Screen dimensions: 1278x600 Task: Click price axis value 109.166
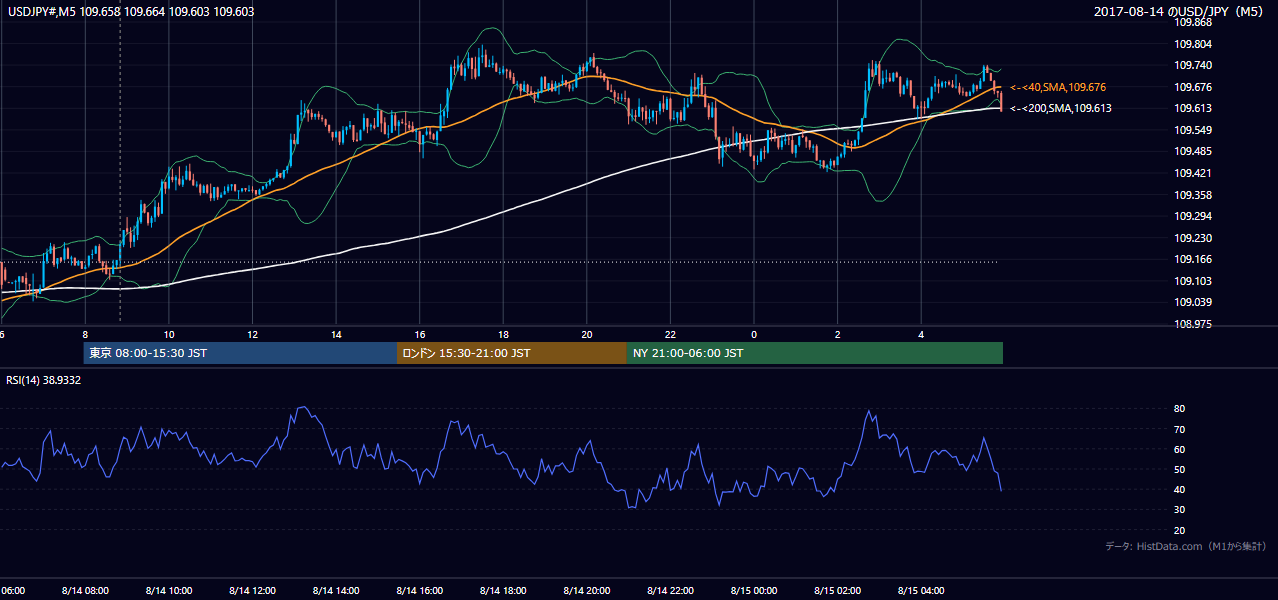(x=1192, y=260)
